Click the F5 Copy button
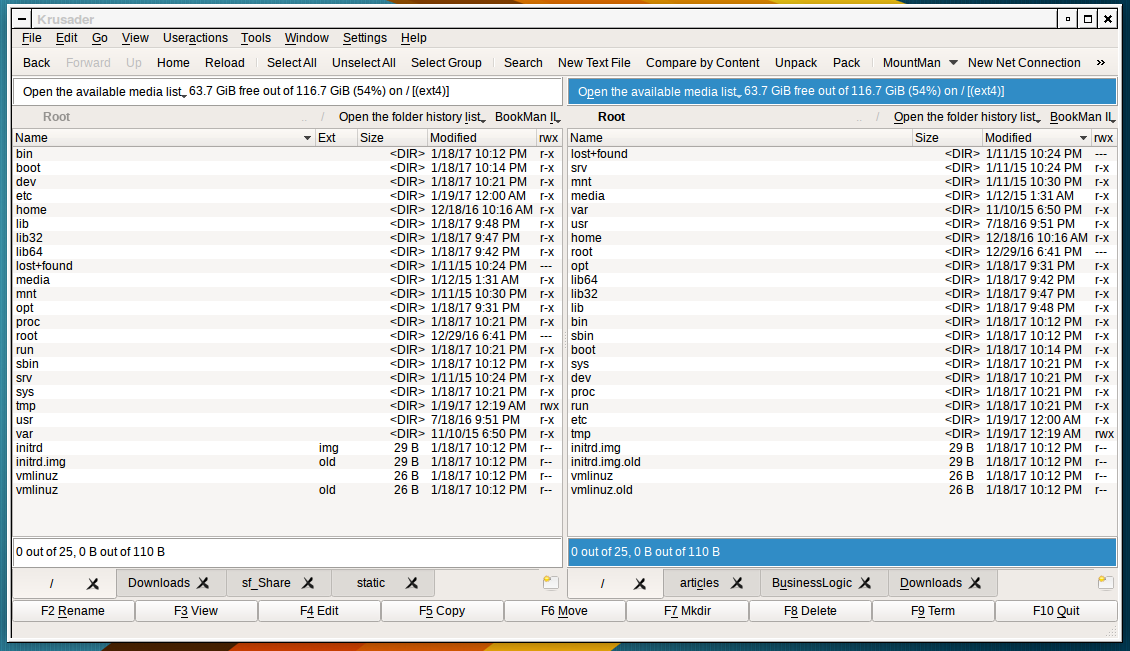This screenshot has height=651, width=1130. click(442, 611)
